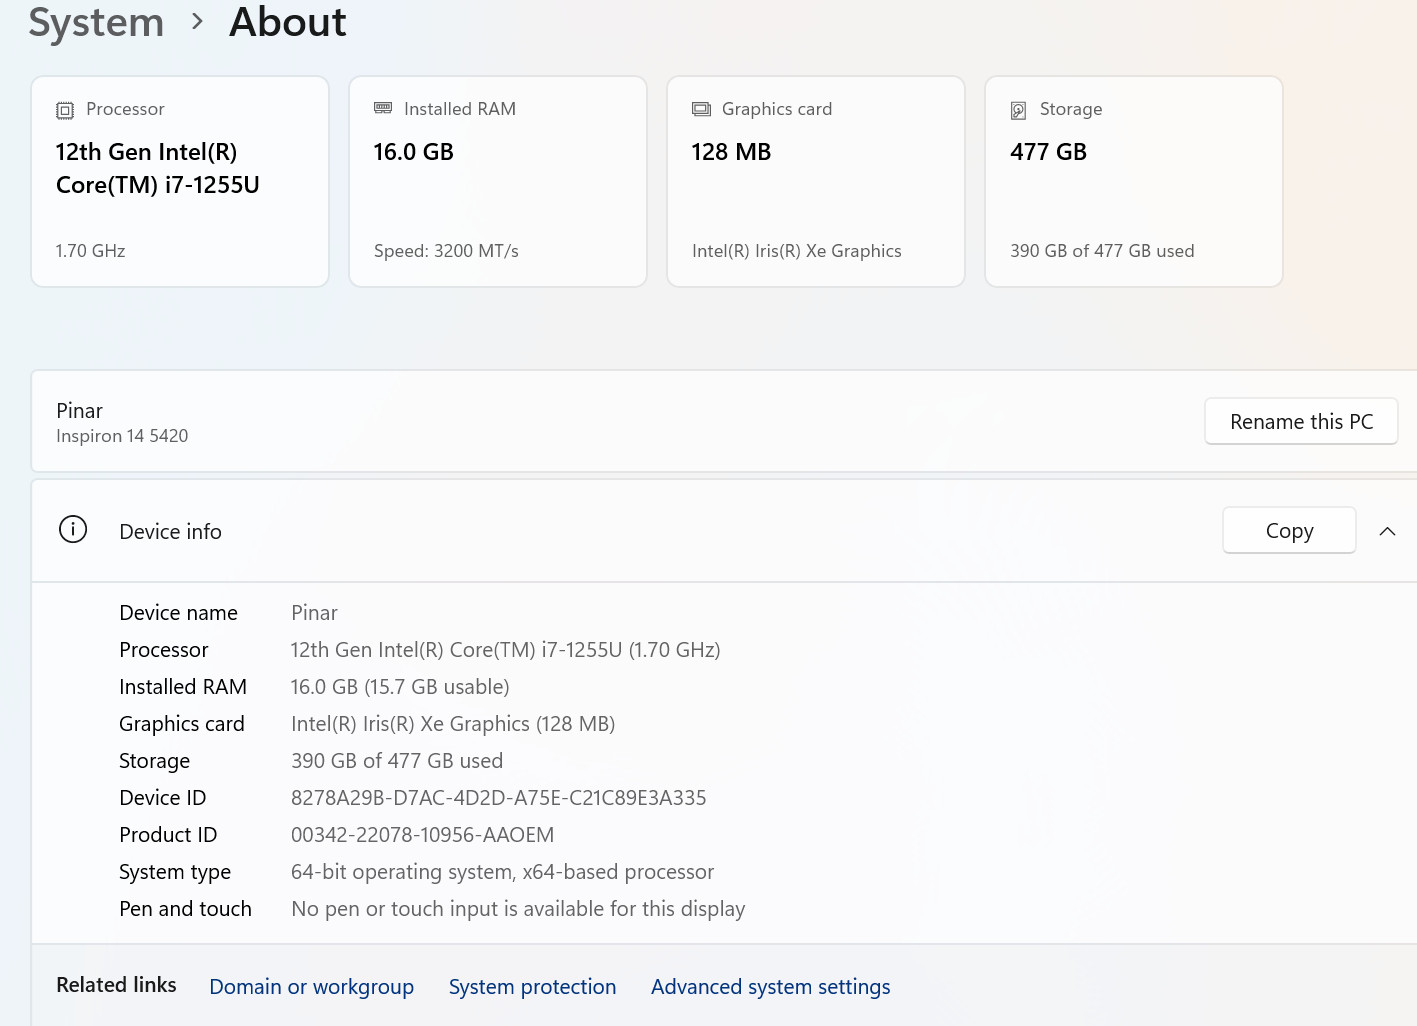
Task: Click the 128 MB graphics memory value
Action: (731, 152)
